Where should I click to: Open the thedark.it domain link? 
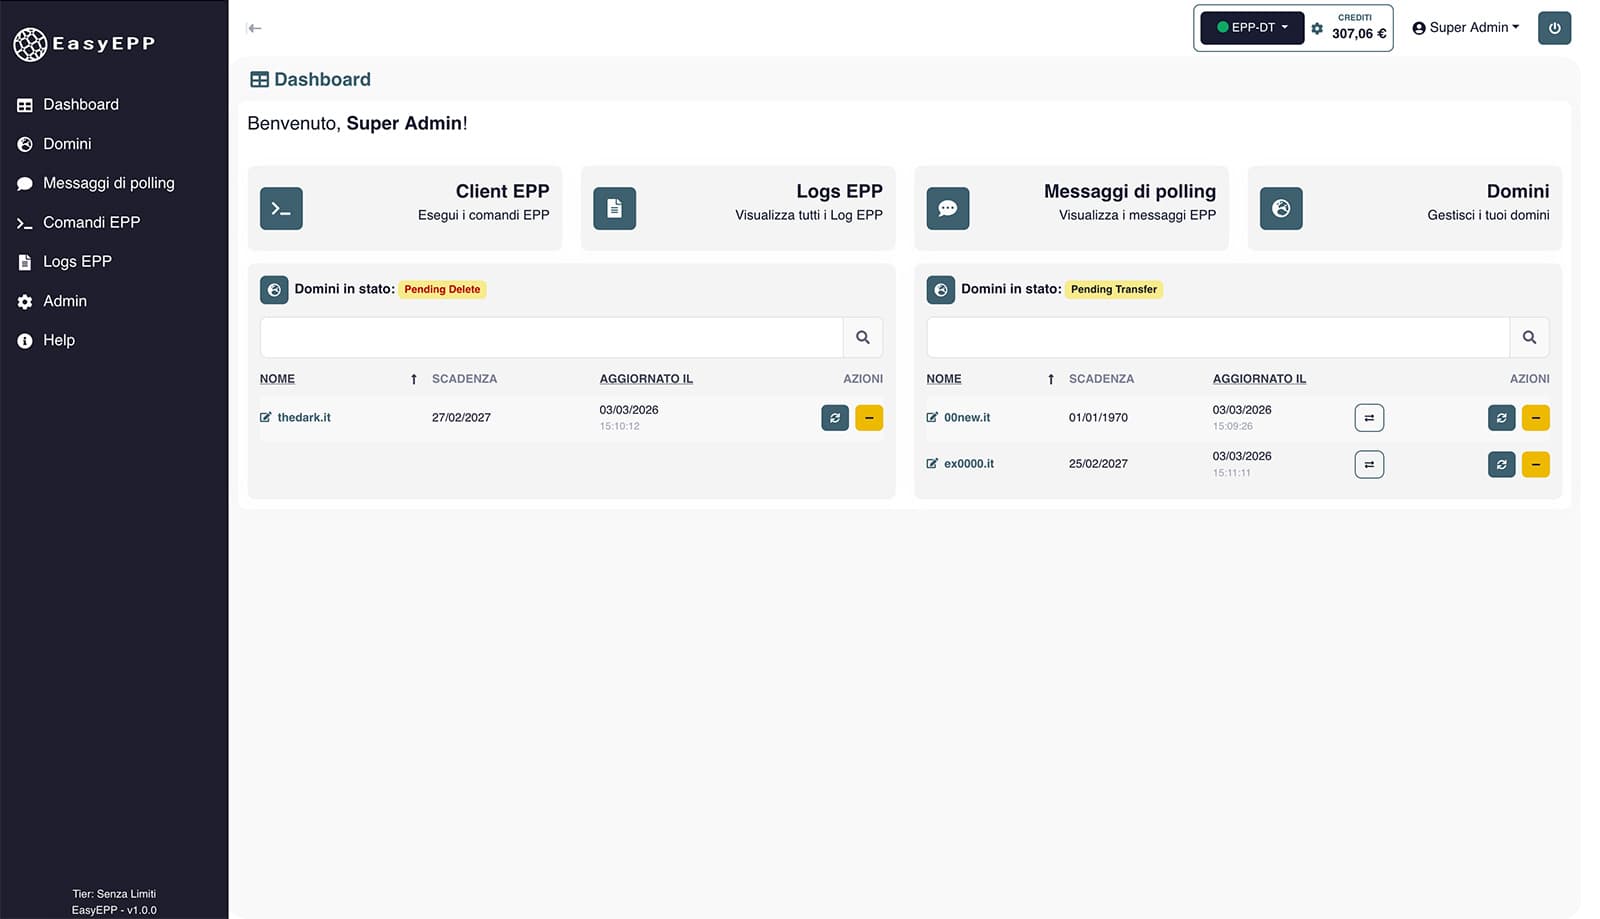303,418
